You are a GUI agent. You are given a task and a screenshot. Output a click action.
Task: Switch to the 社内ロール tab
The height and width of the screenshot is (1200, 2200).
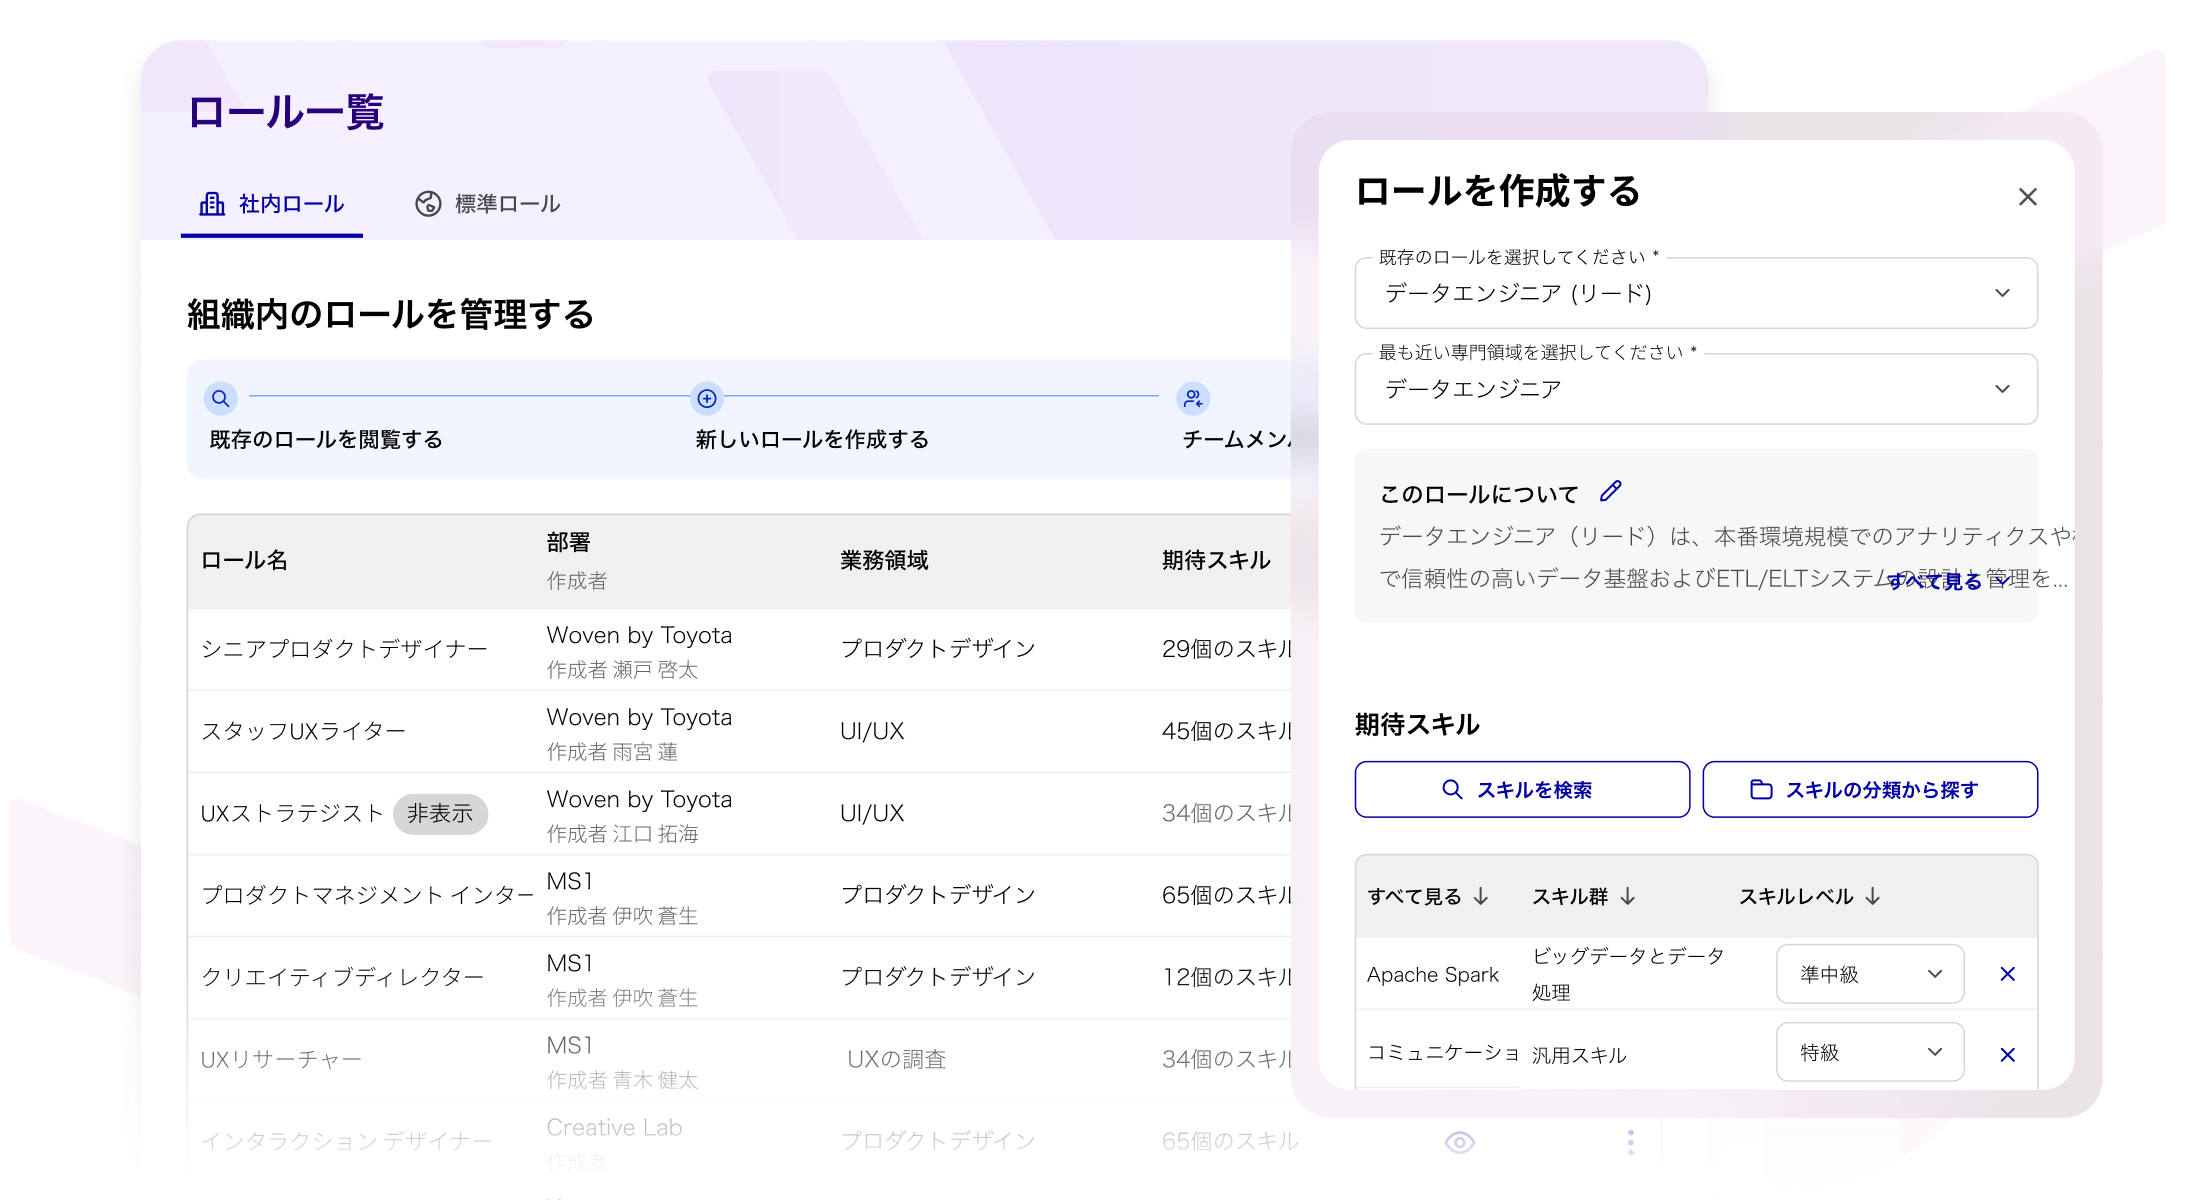(272, 204)
